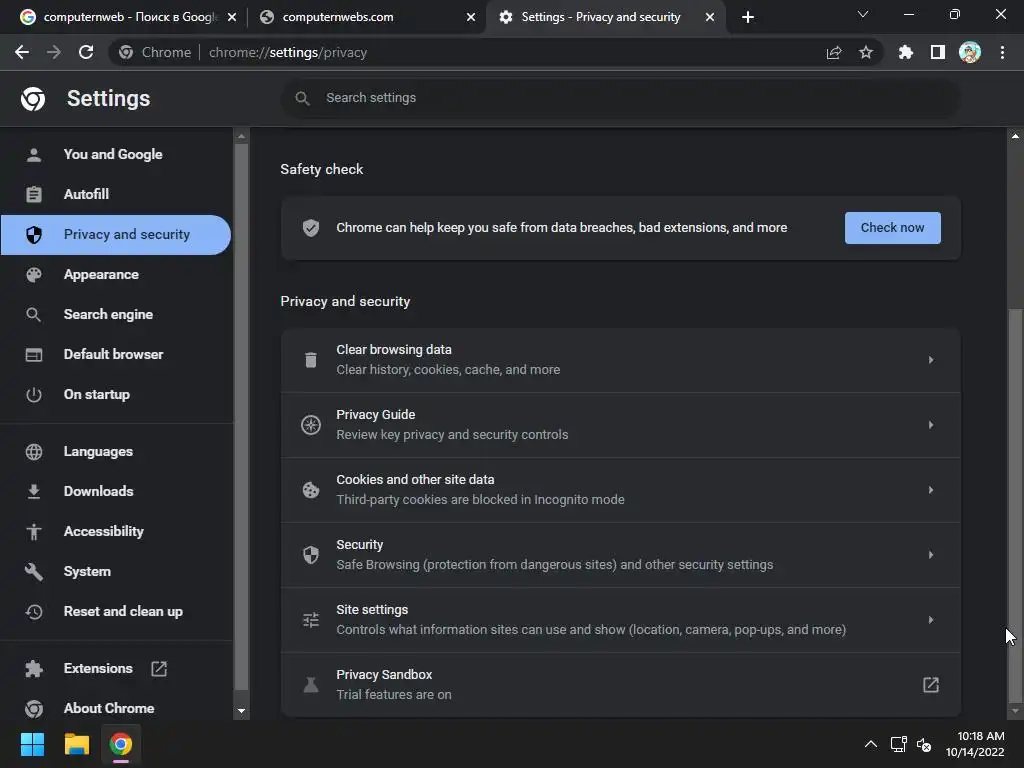1024x768 pixels.
Task: Open Privacy Sandbox external link icon
Action: pos(931,684)
